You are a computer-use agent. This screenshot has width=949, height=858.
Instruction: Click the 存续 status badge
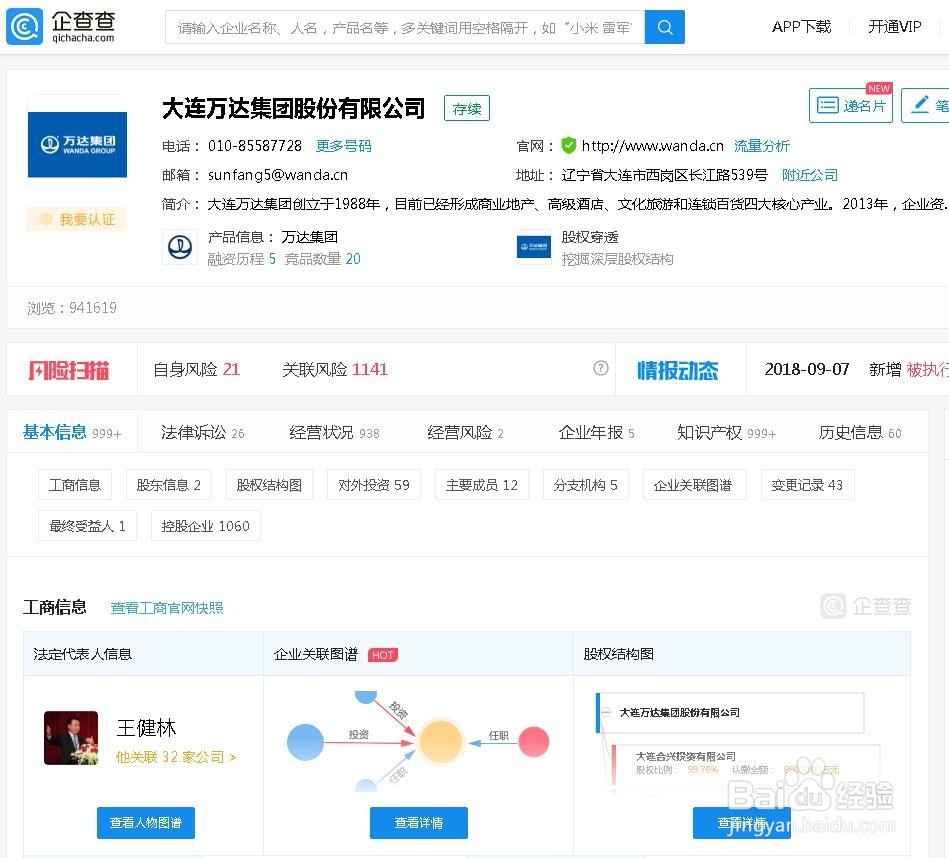(x=467, y=108)
